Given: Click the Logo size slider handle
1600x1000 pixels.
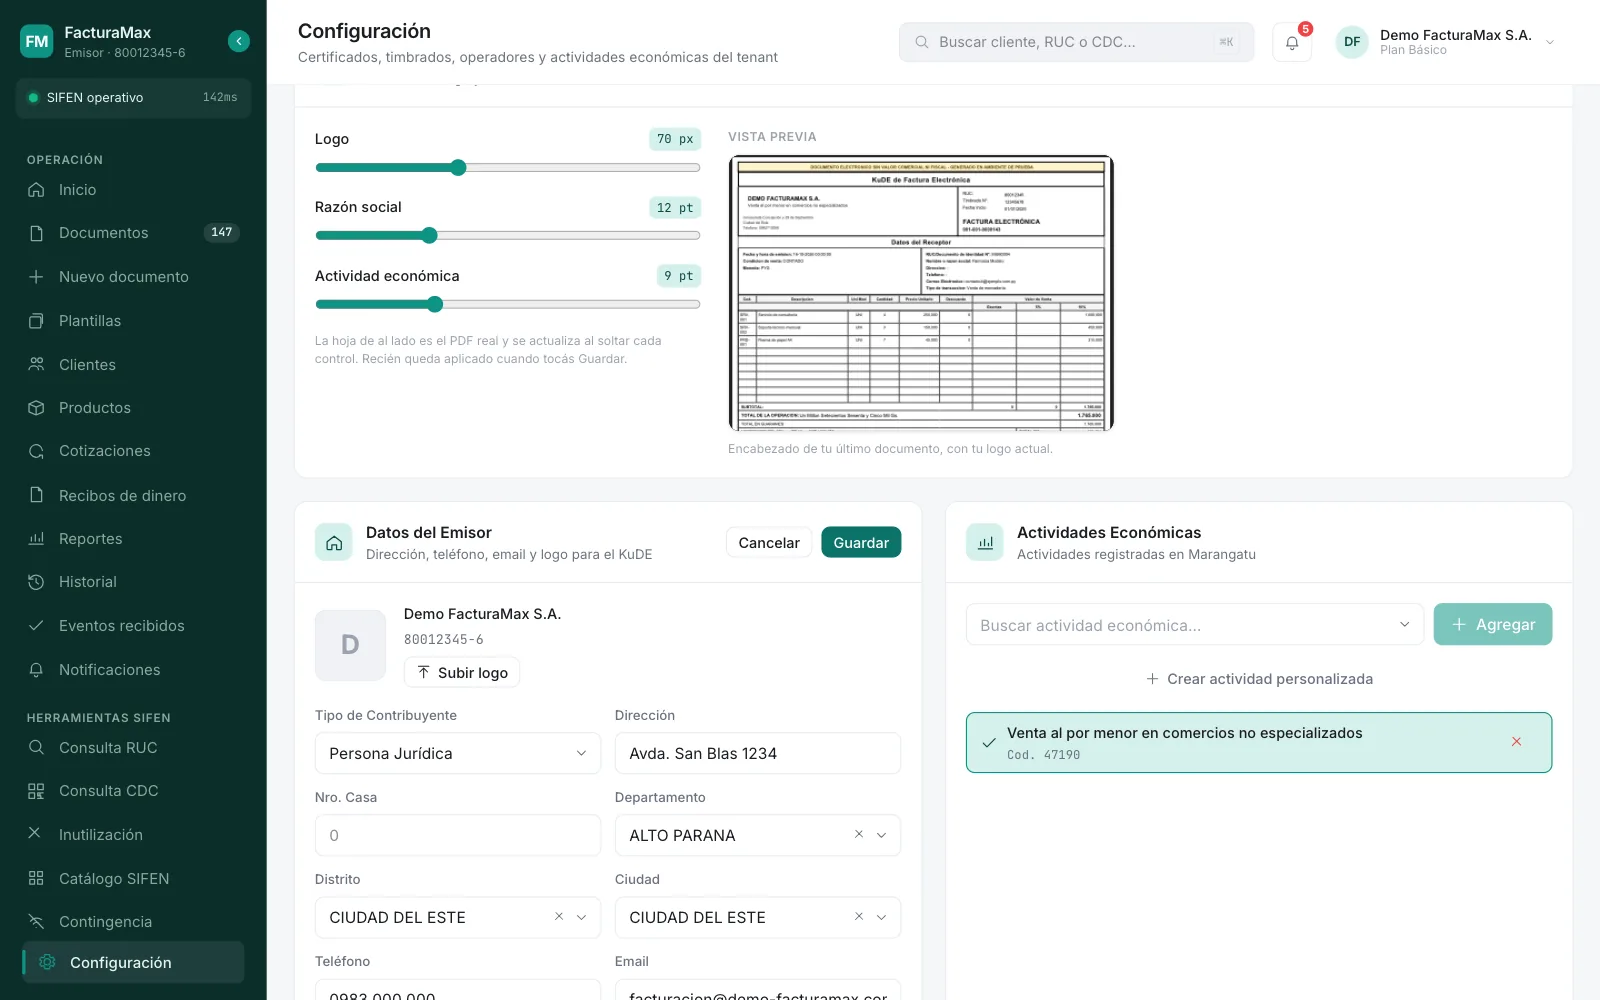Looking at the screenshot, I should tap(458, 168).
